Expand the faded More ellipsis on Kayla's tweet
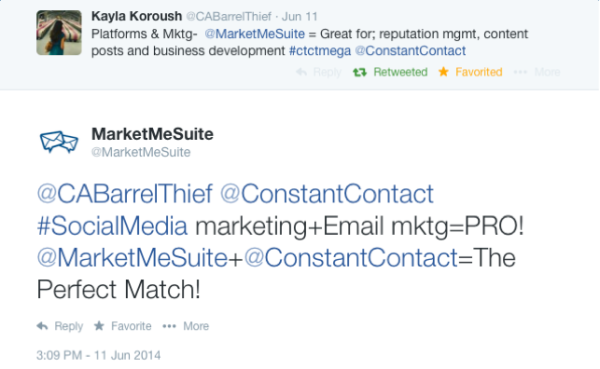 pyautogui.click(x=520, y=72)
